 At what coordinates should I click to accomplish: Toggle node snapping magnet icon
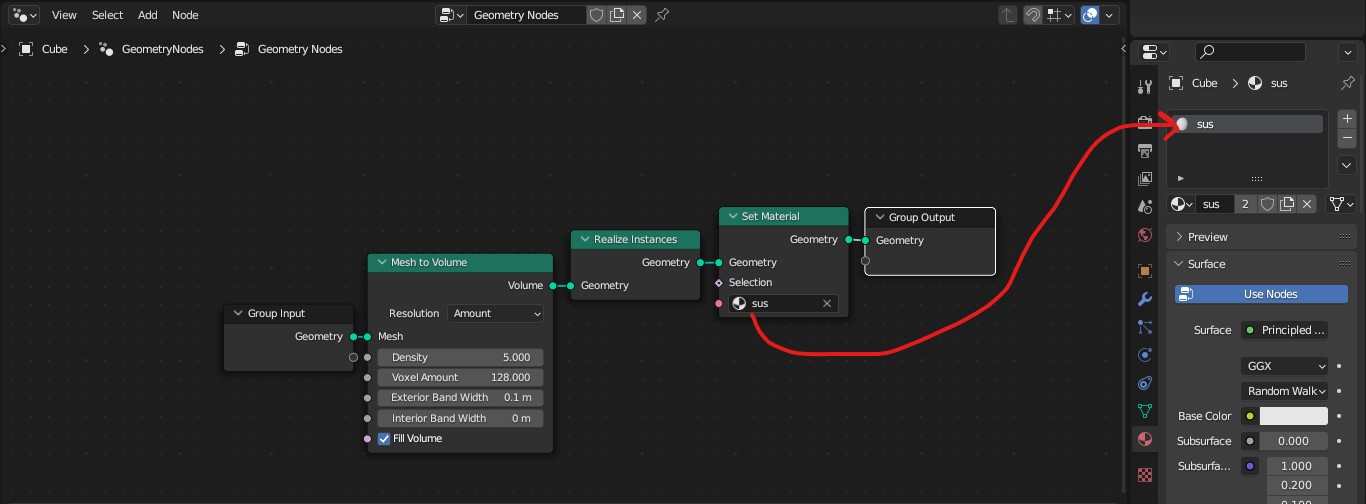pyautogui.click(x=1034, y=15)
